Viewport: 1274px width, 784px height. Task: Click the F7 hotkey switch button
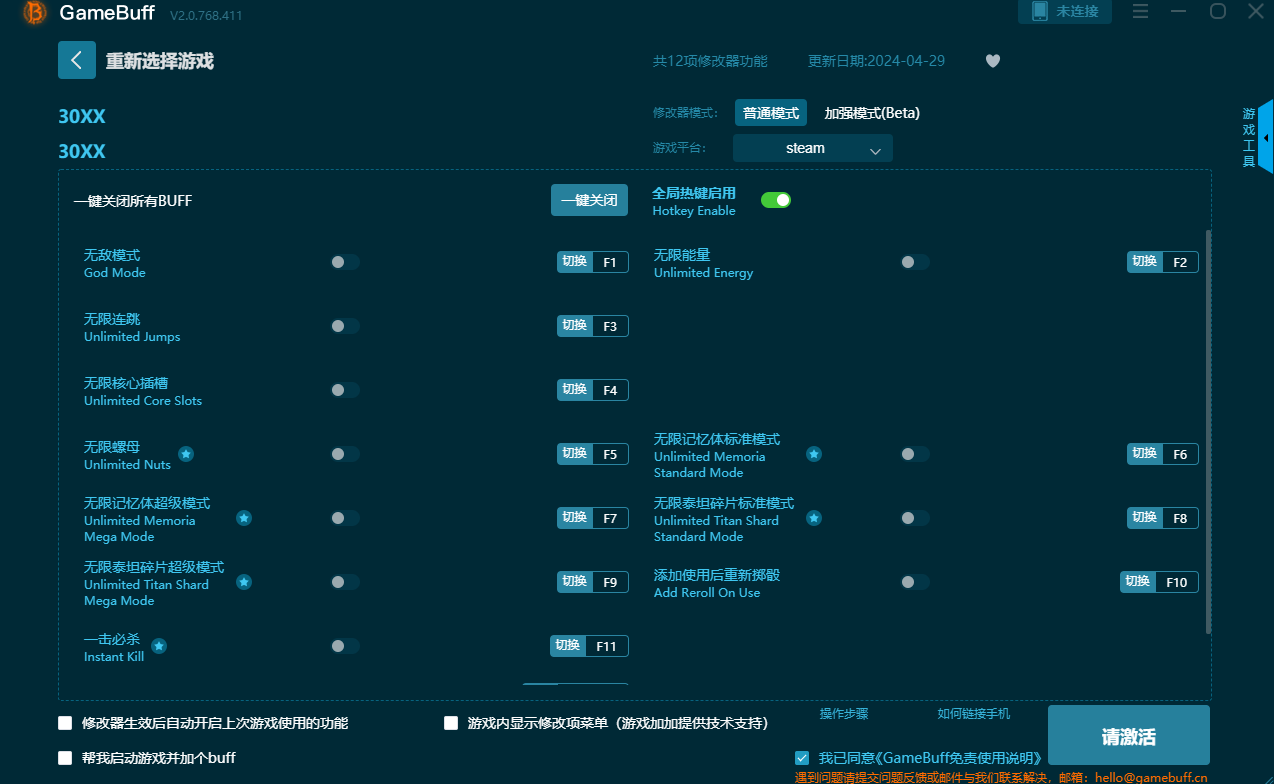point(593,518)
